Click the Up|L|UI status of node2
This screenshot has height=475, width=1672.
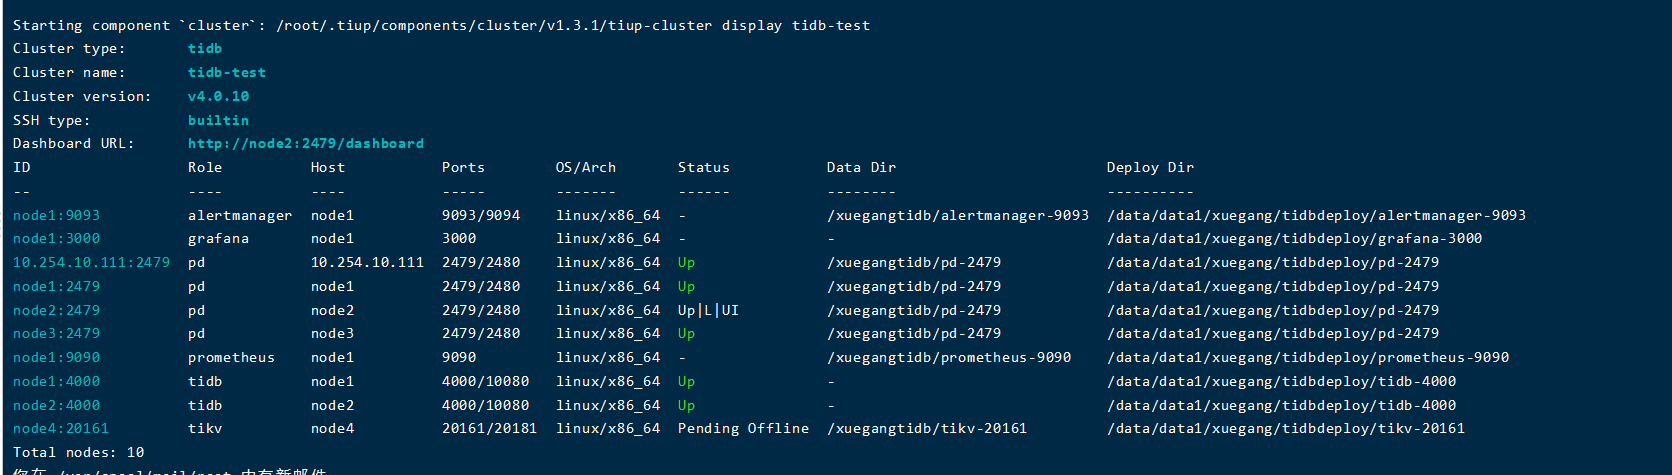[708, 311]
